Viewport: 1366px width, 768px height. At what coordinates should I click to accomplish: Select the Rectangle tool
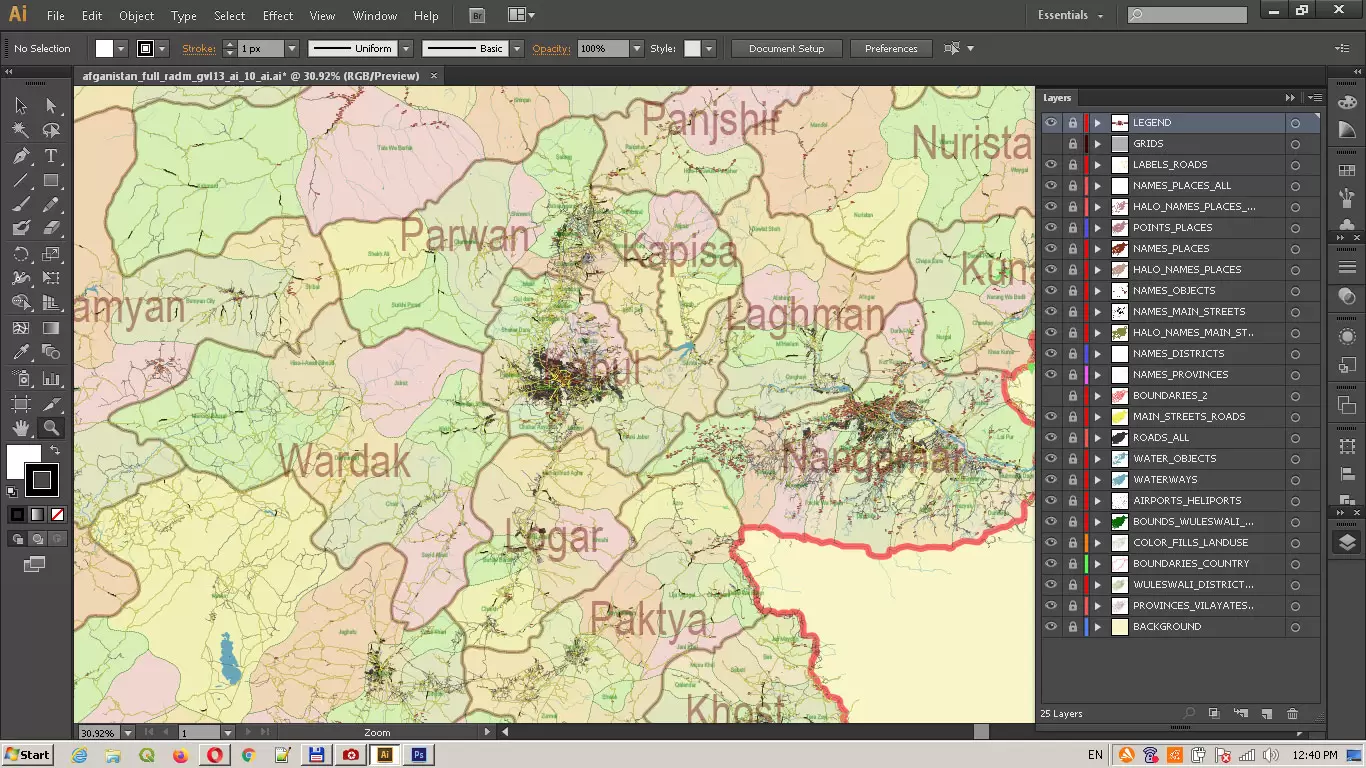coord(51,181)
